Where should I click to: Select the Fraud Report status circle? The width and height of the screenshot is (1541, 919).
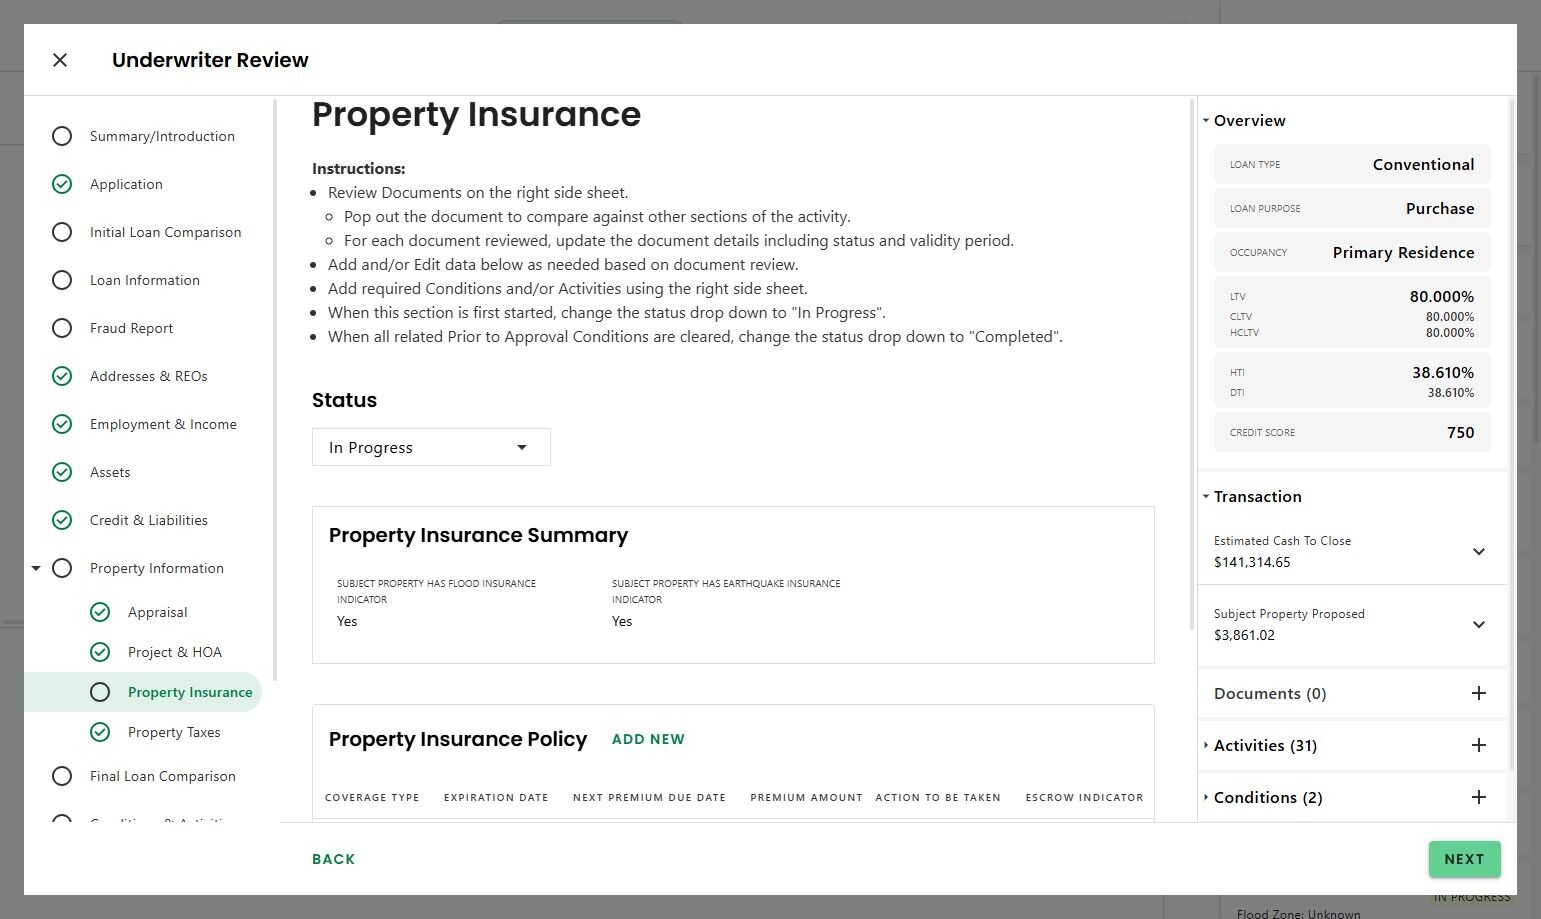(62, 328)
